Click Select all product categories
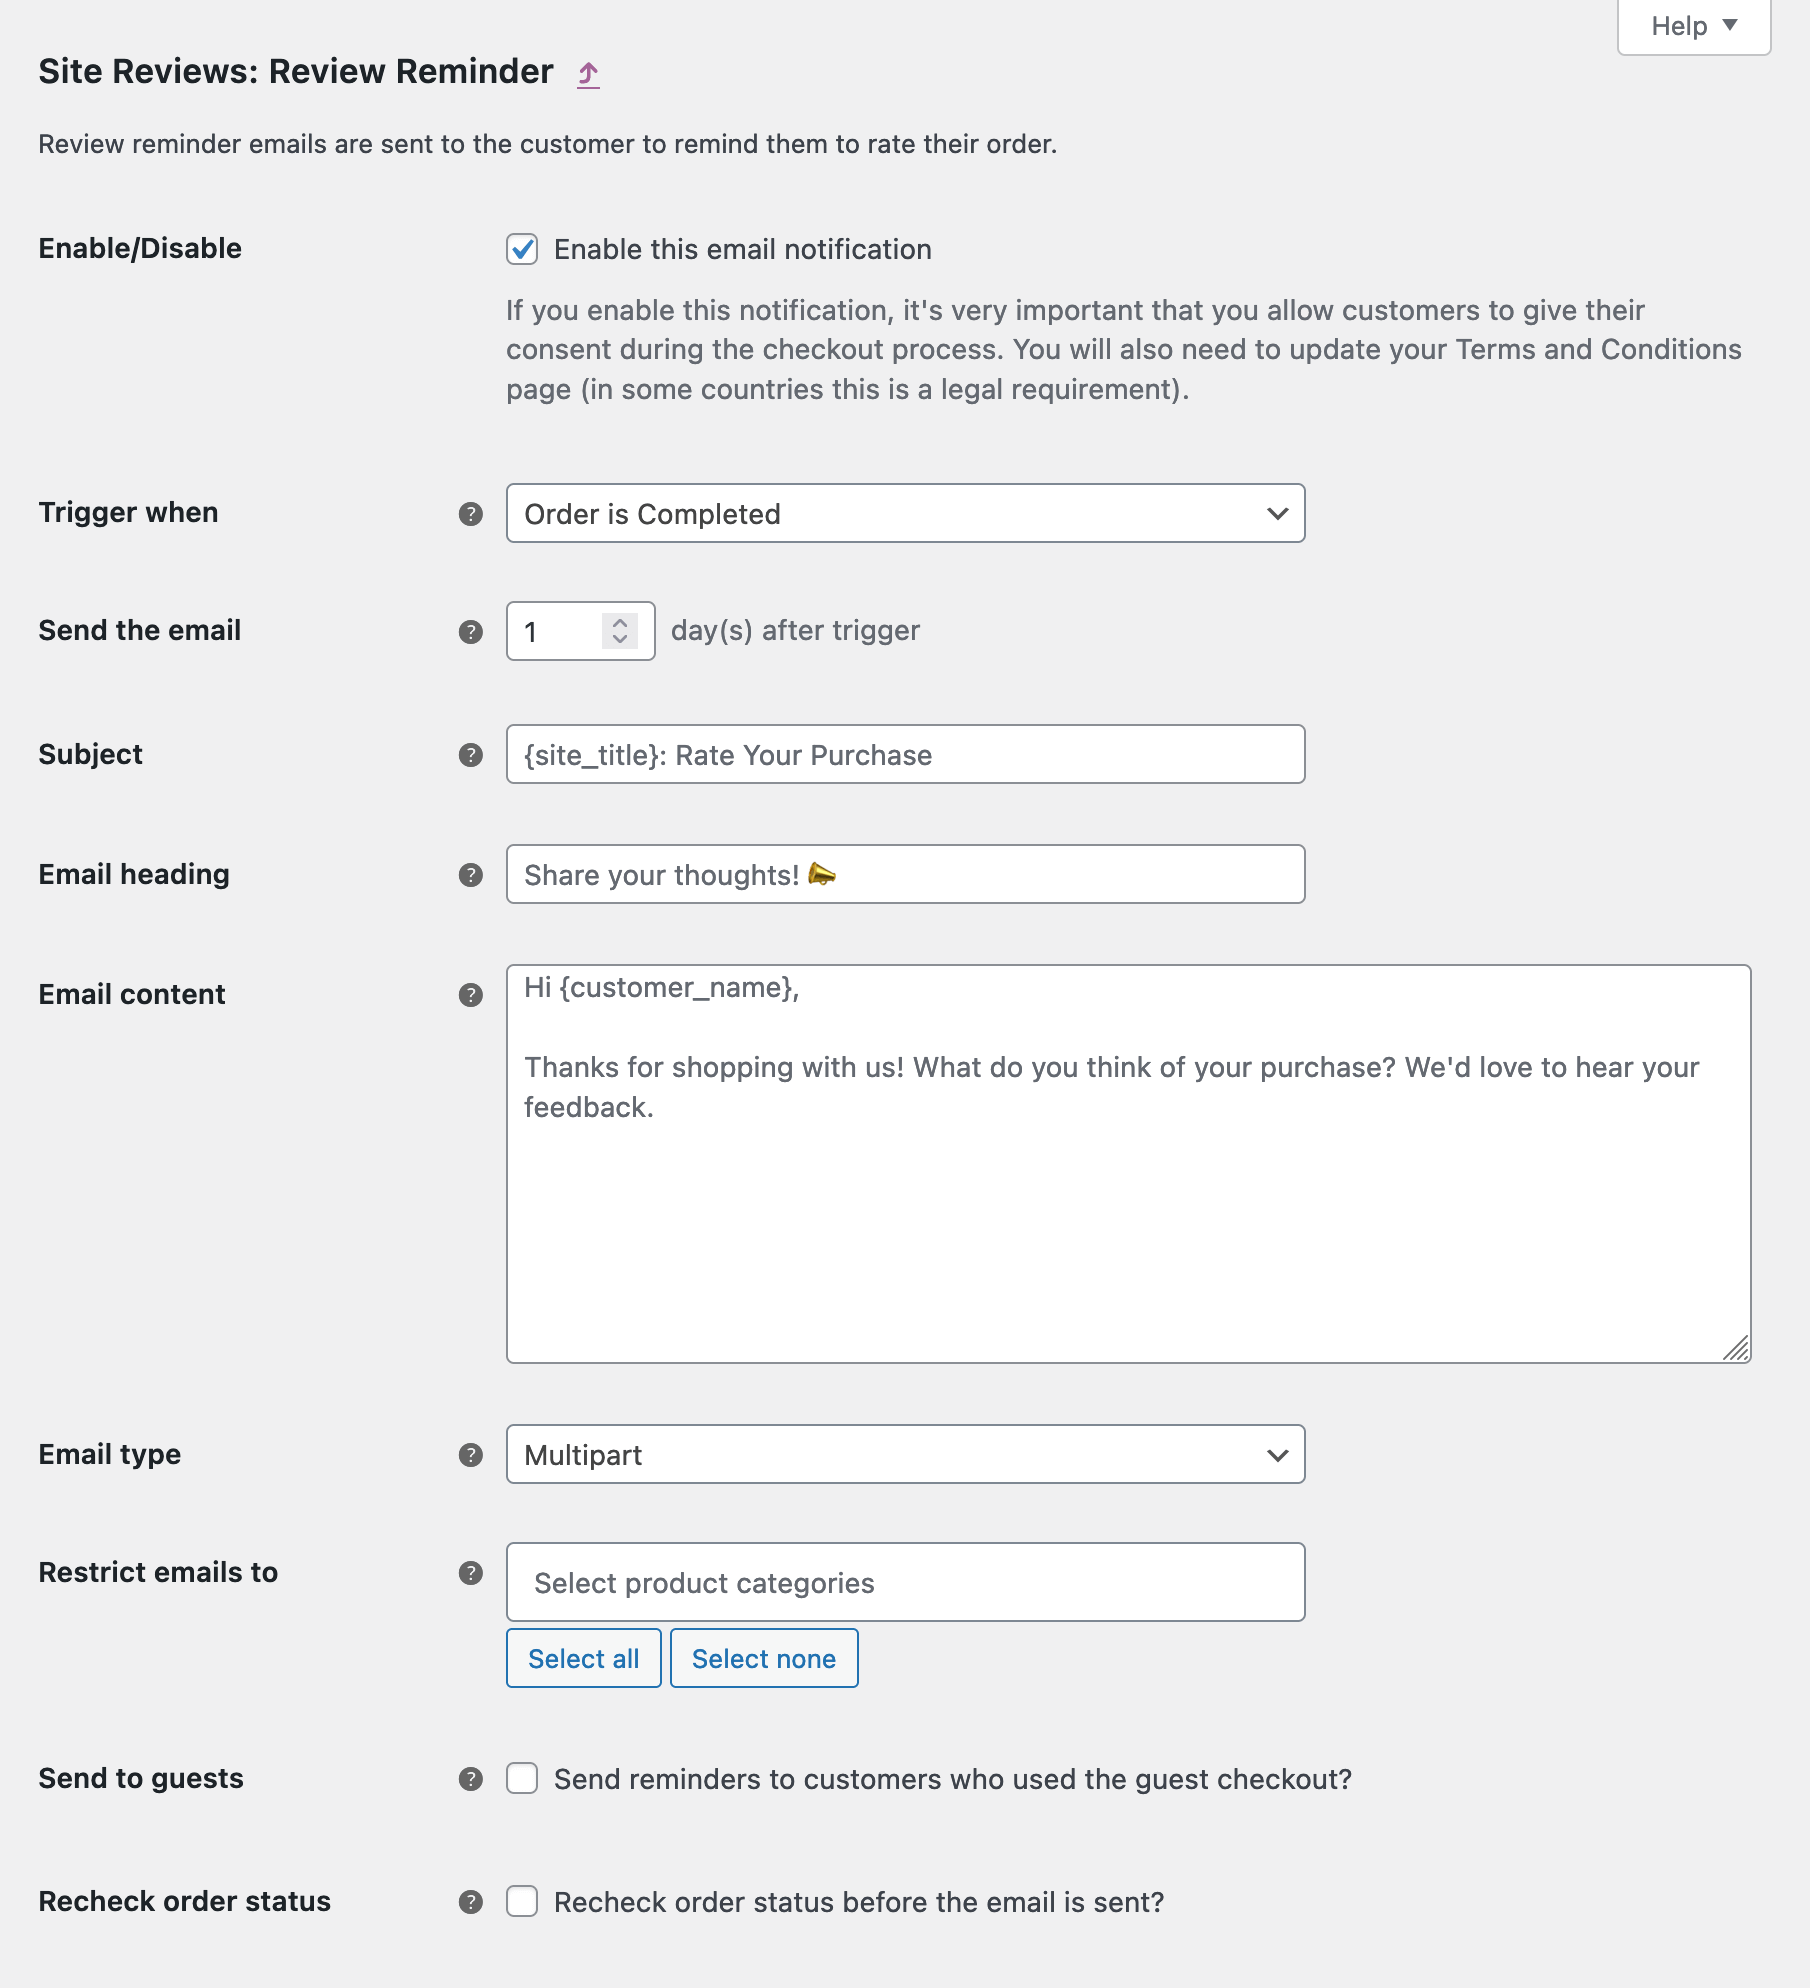Viewport: 1810px width, 1988px height. 583,1657
